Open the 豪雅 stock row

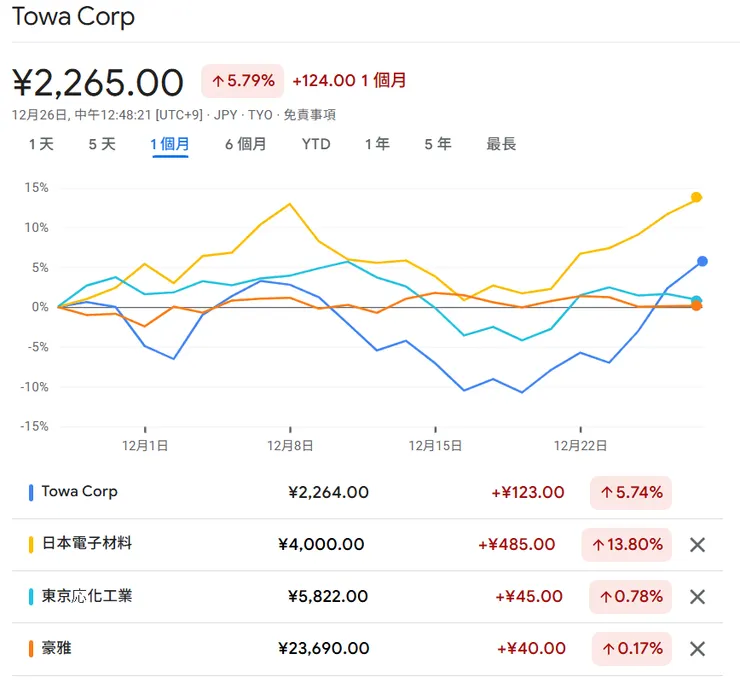click(367, 649)
